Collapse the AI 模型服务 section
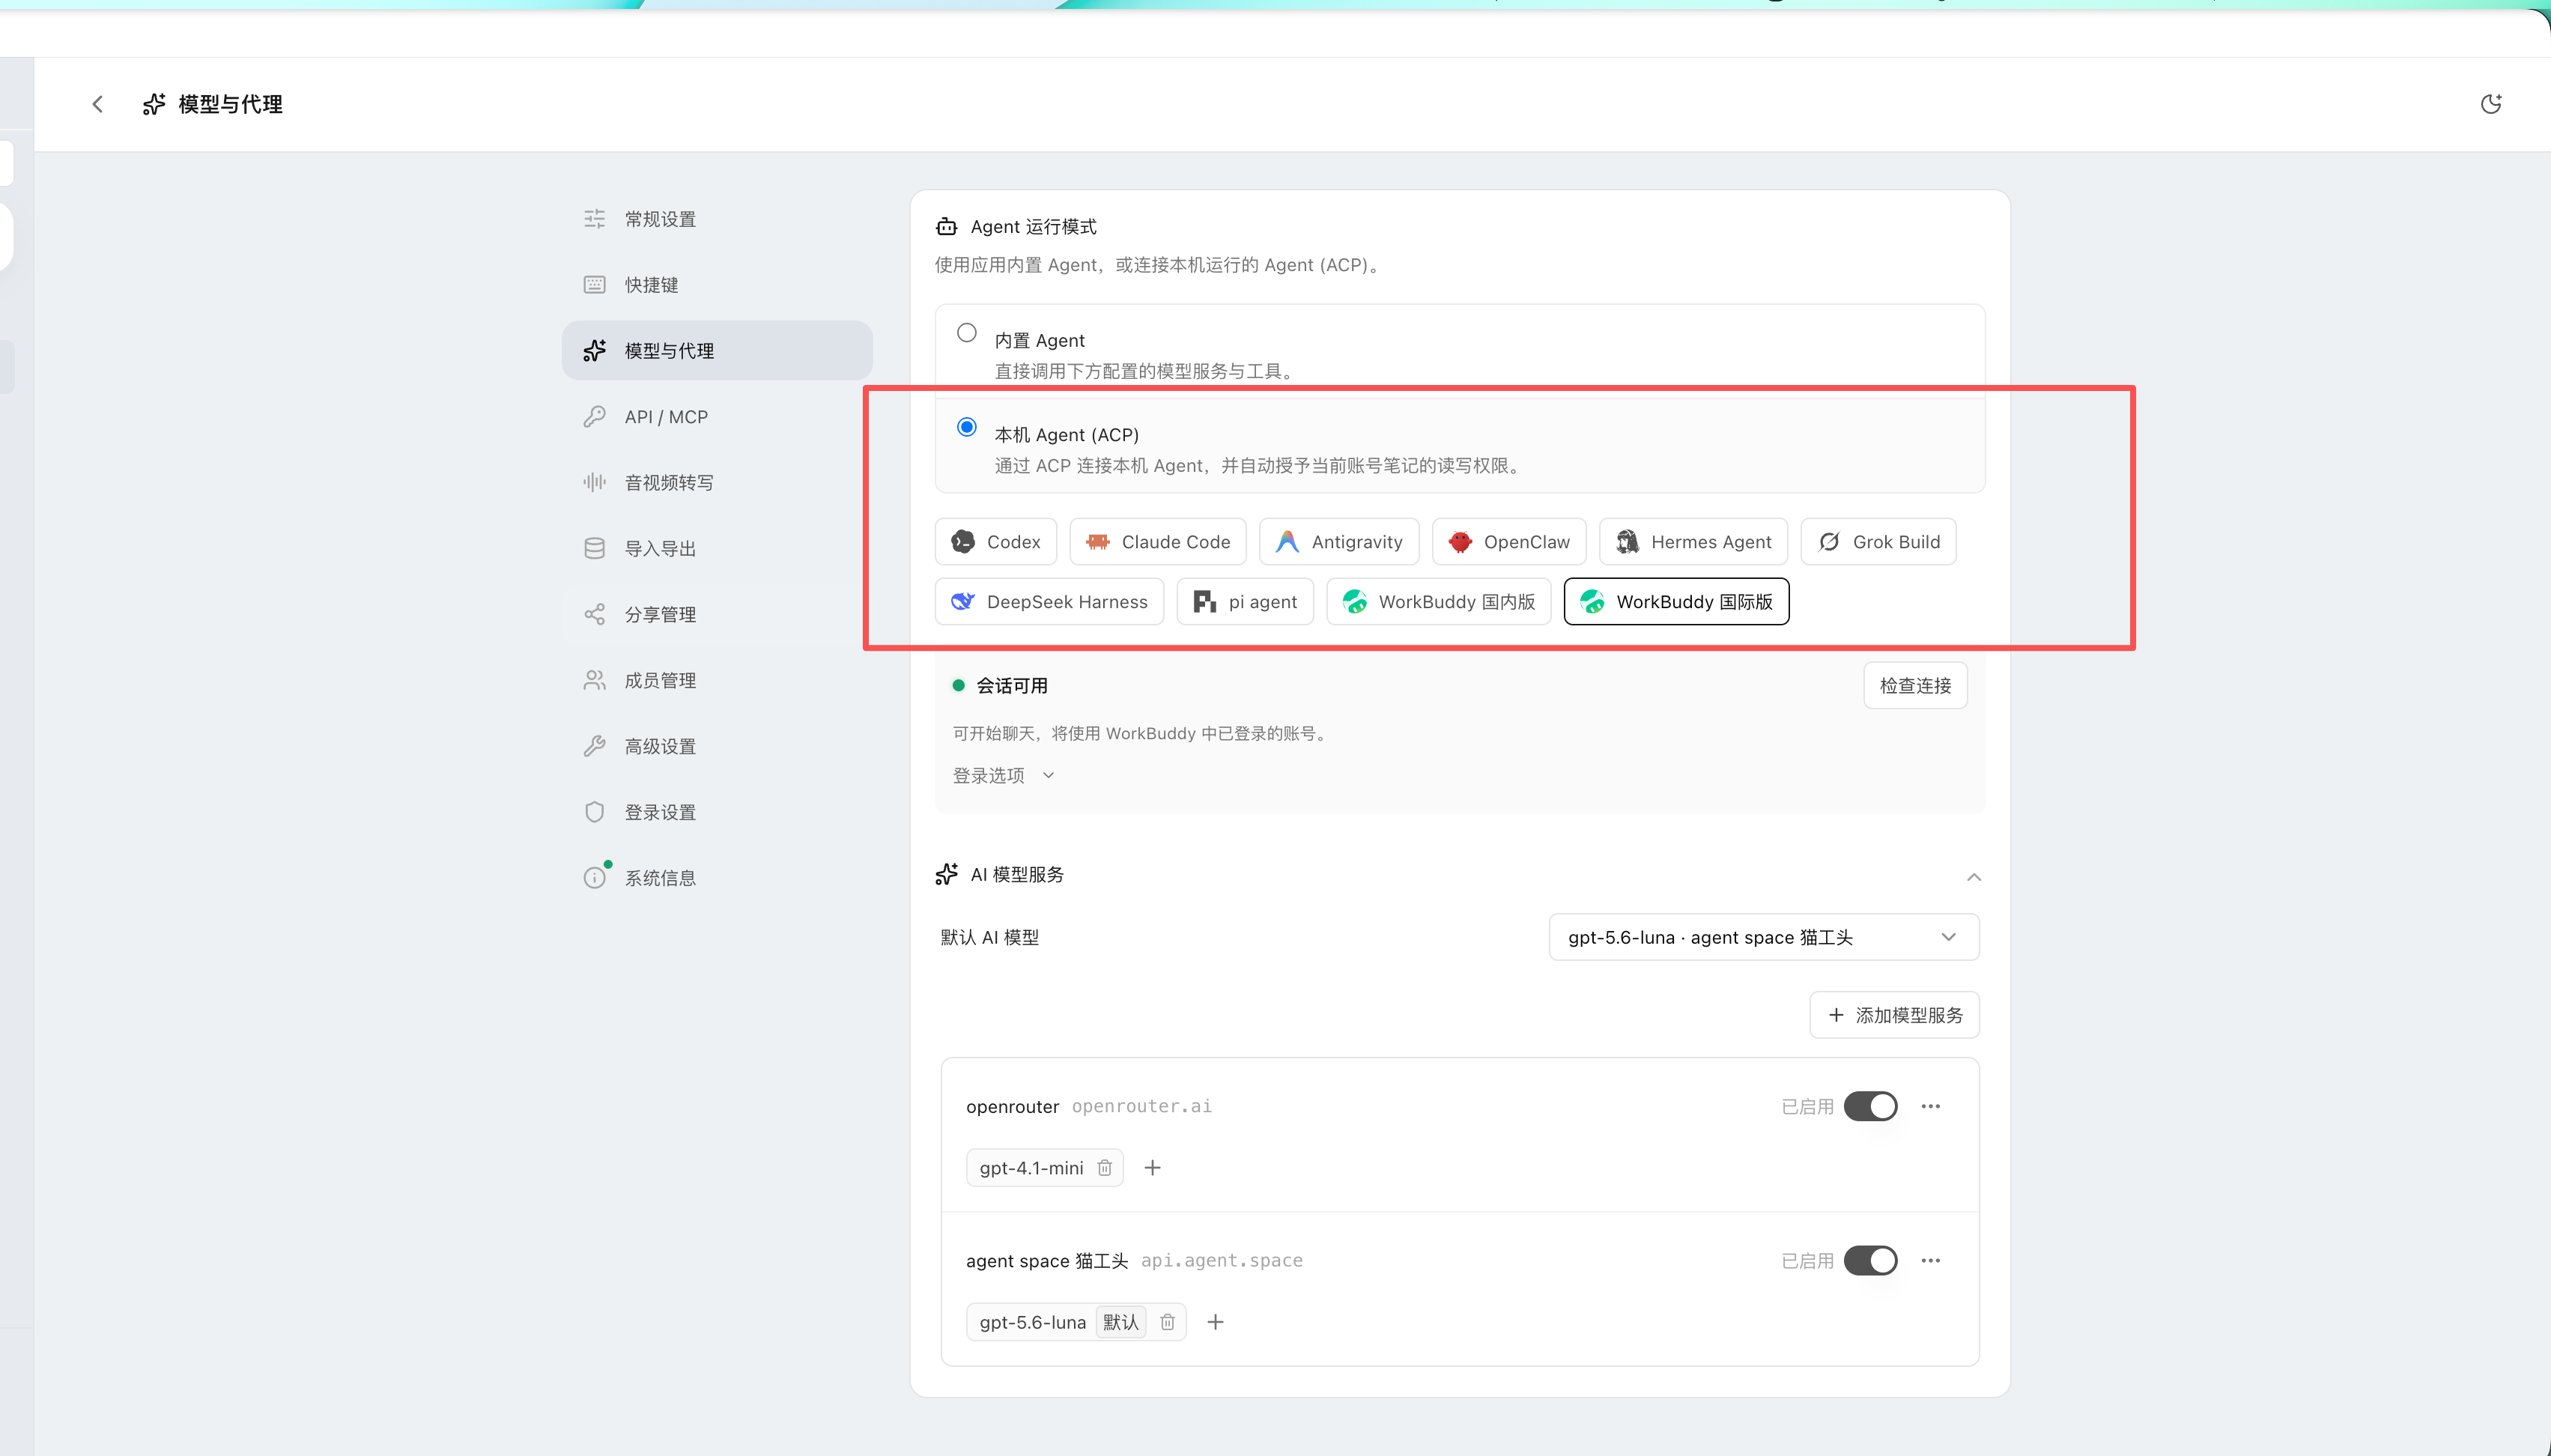Screen dimensions: 2551x1456 pos(1973,877)
